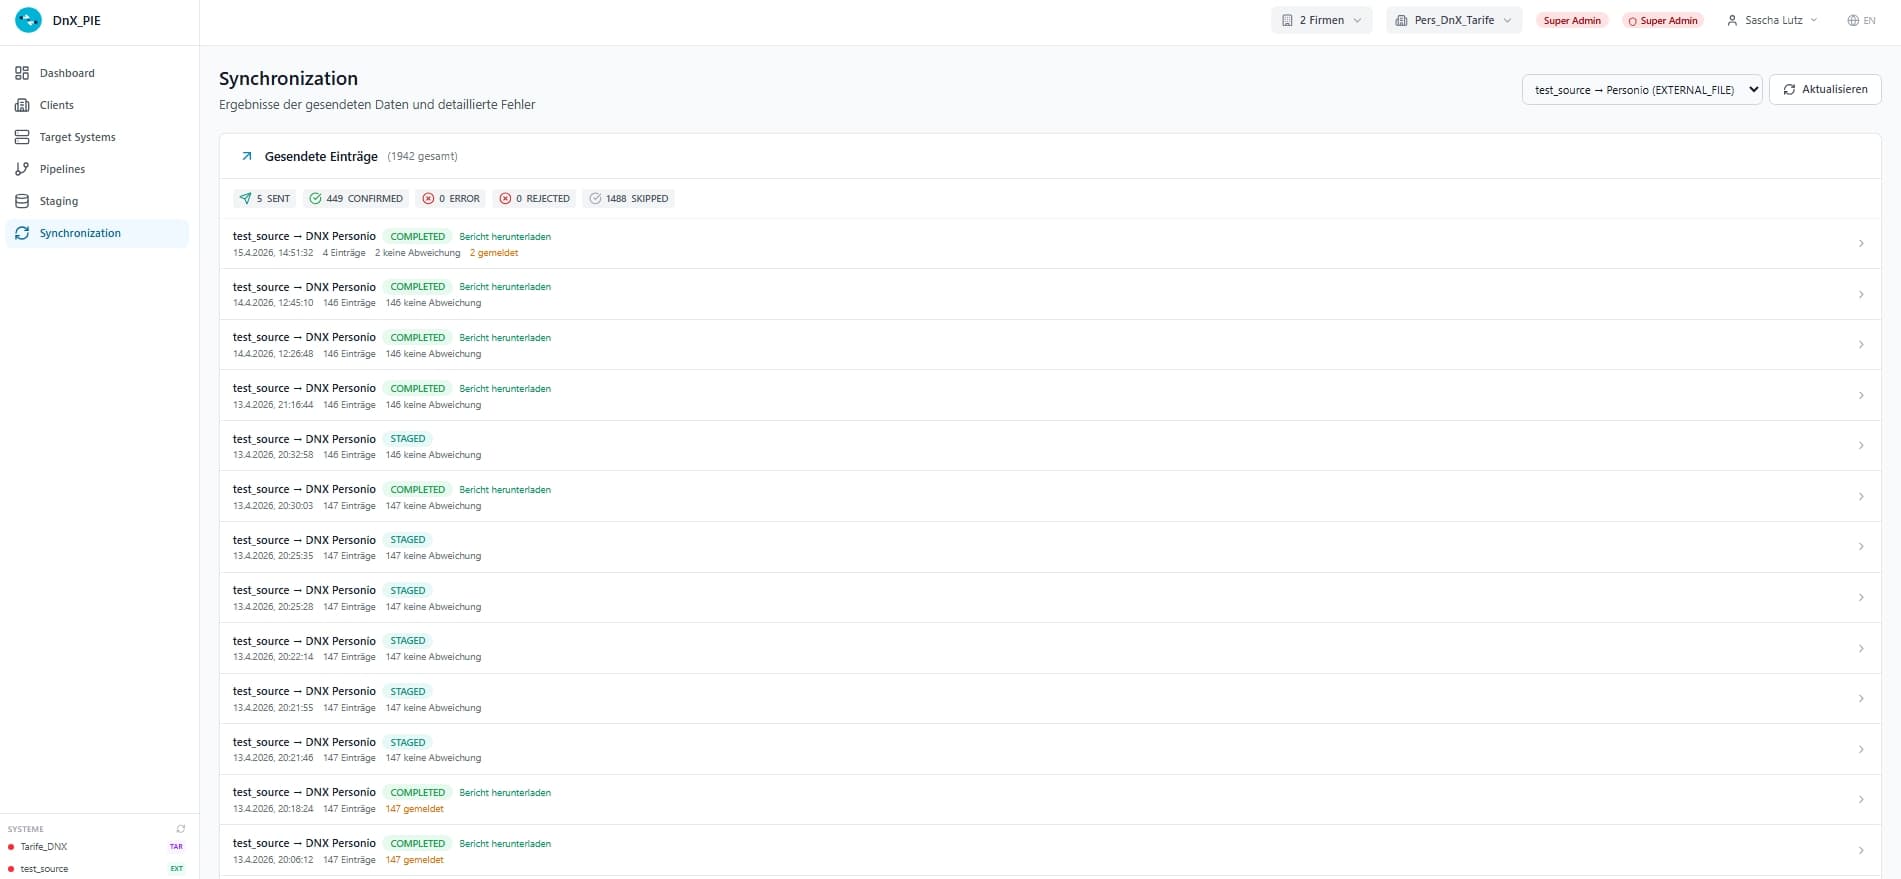This screenshot has height=879, width=1901.
Task: Expand the 13.4.2026 20:21:46 entry chevron
Action: point(1861,749)
